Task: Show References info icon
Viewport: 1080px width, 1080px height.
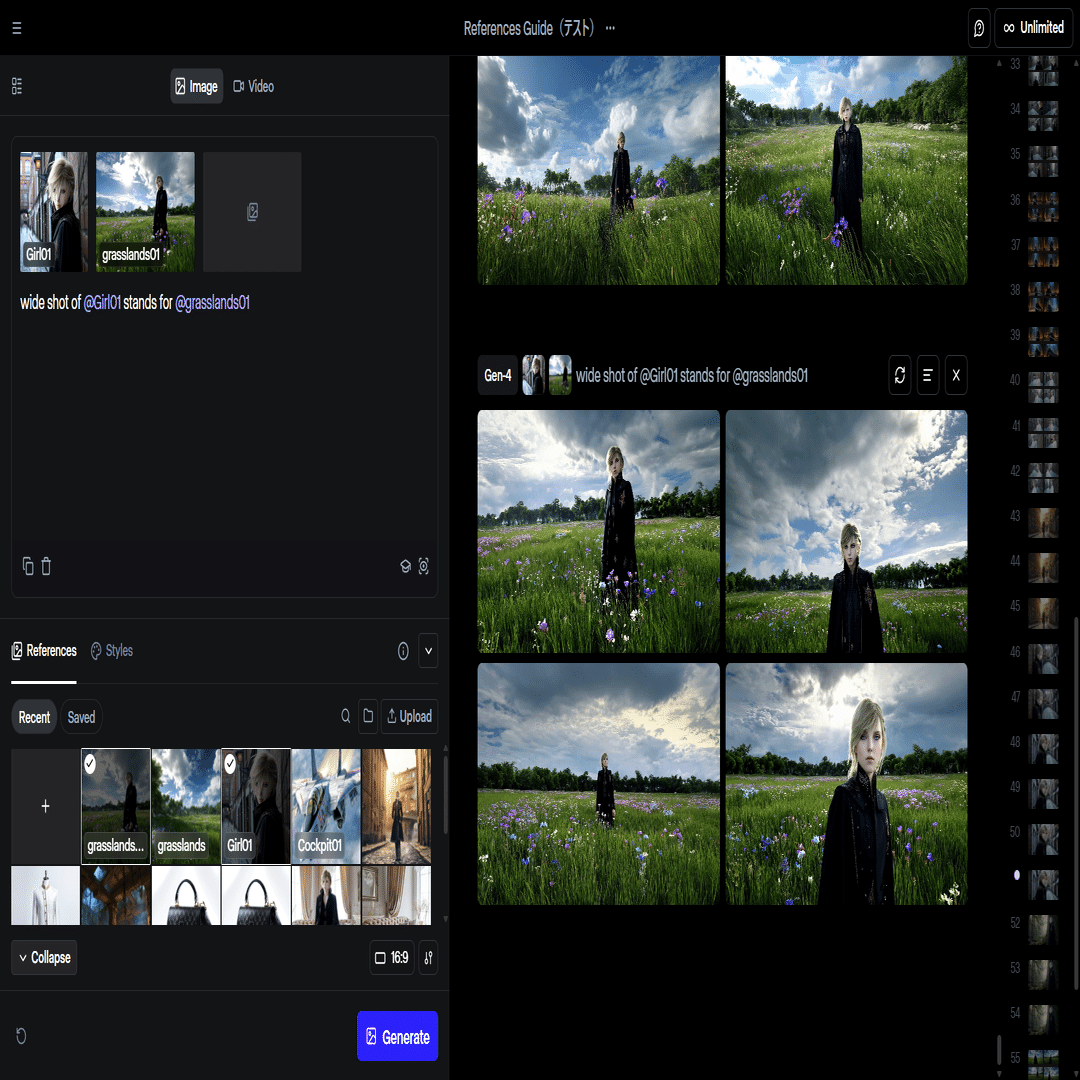Action: pos(403,651)
